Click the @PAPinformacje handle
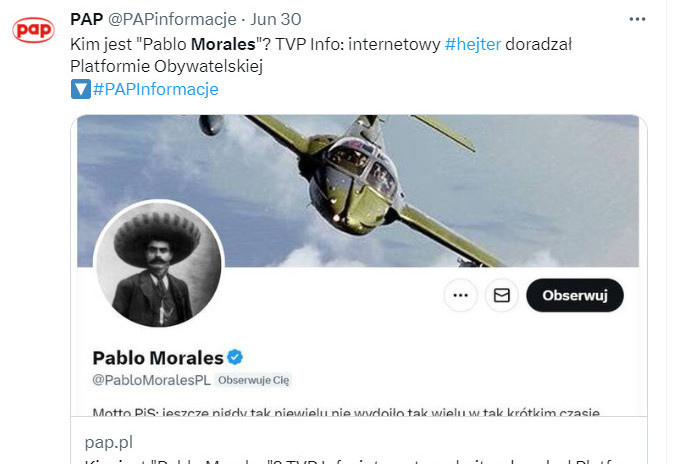Image resolution: width=696 pixels, height=464 pixels. tap(172, 19)
